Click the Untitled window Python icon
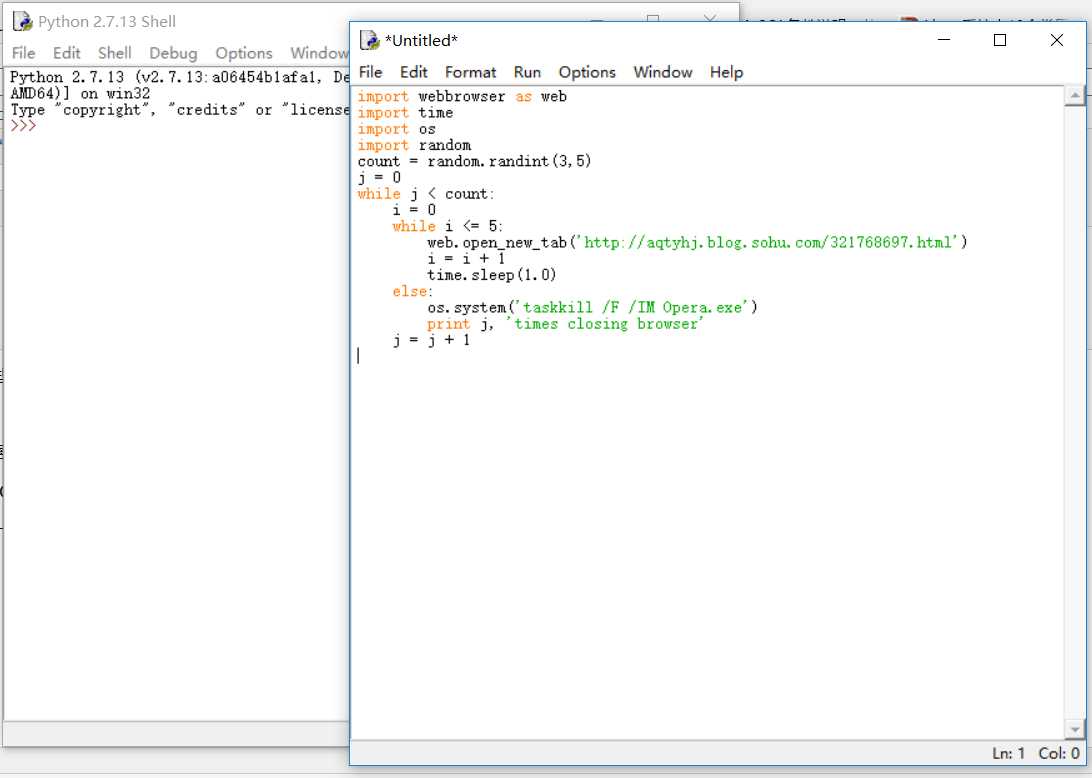This screenshot has width=1092, height=778. pos(369,40)
